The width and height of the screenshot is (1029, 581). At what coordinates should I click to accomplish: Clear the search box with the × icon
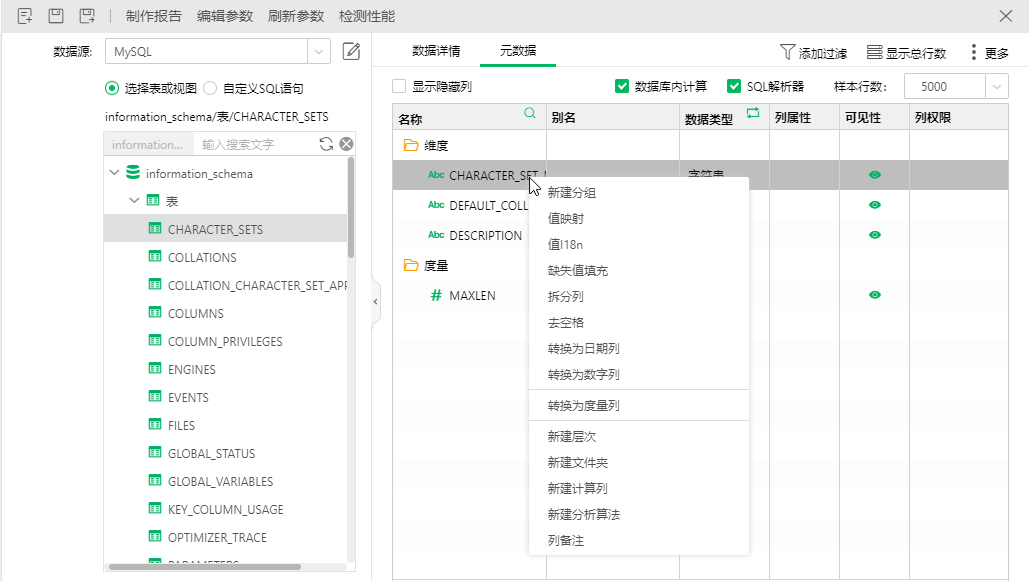348,144
